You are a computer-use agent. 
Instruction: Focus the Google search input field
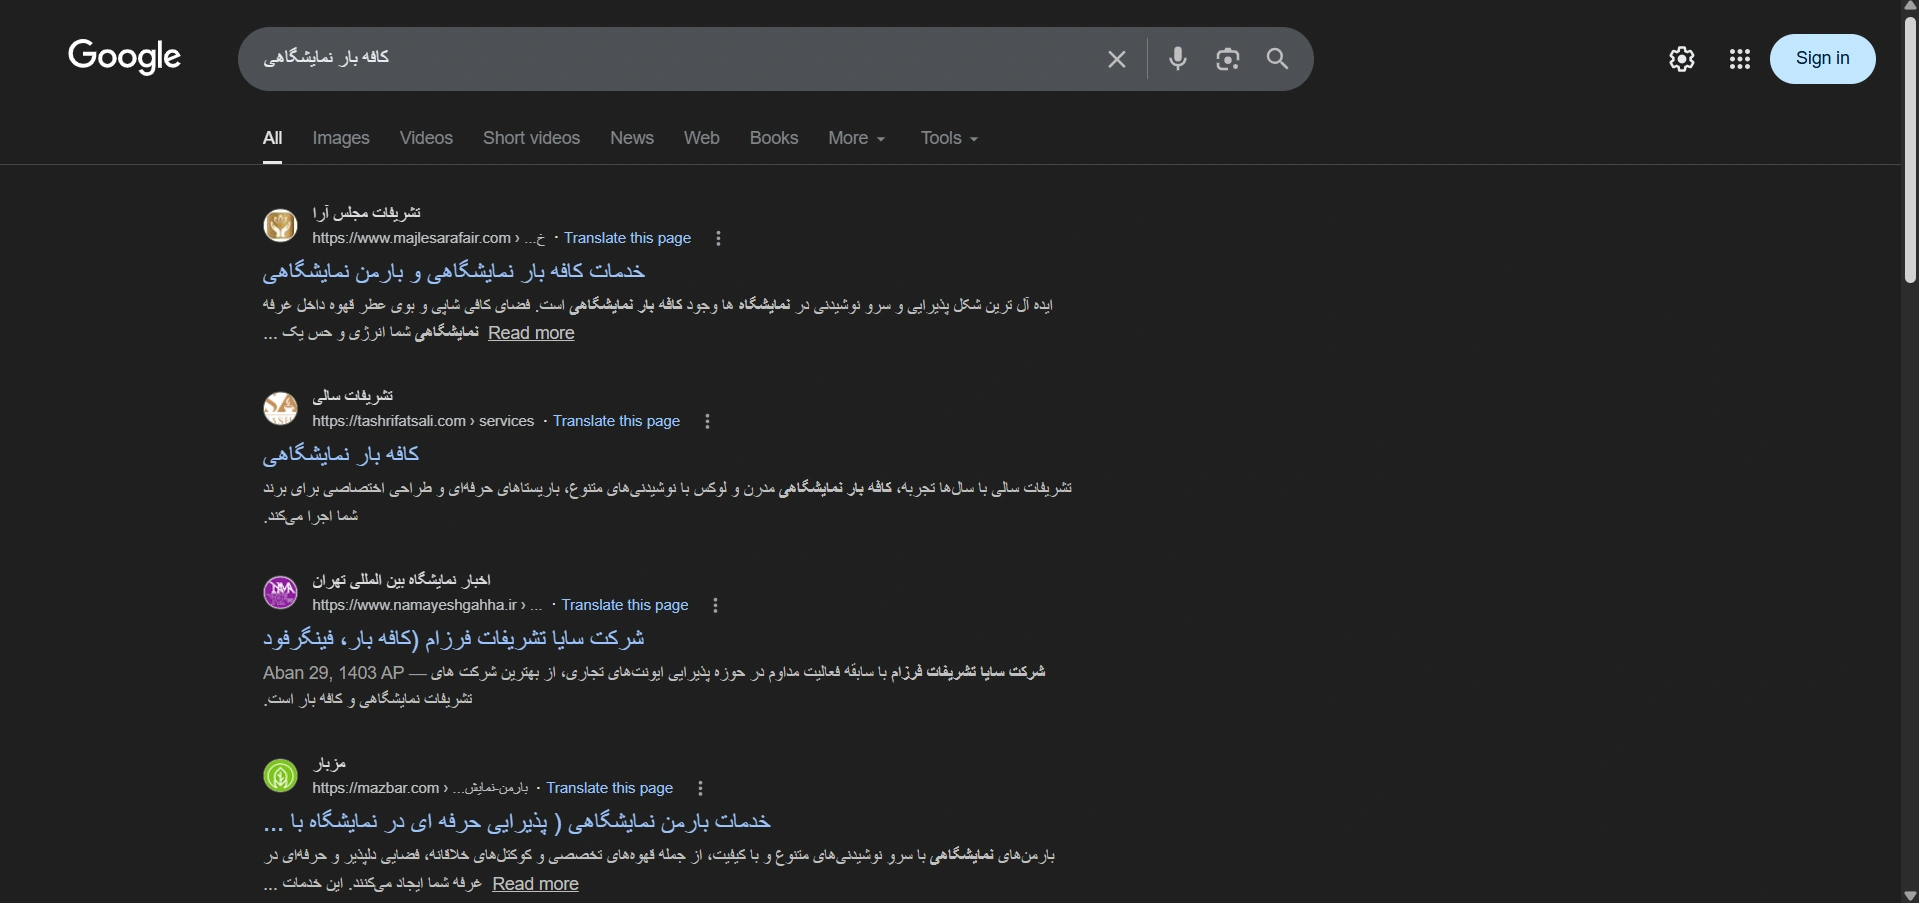(x=670, y=58)
